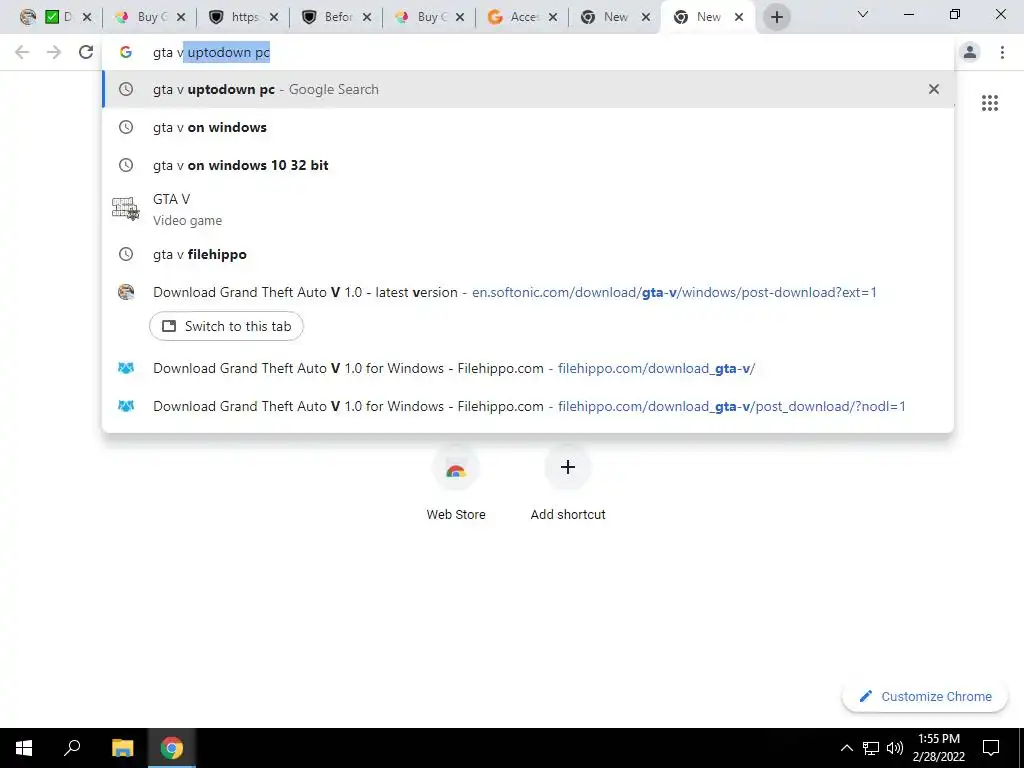Select the GTA V Video game suggestion
1024x768 pixels.
click(528, 210)
